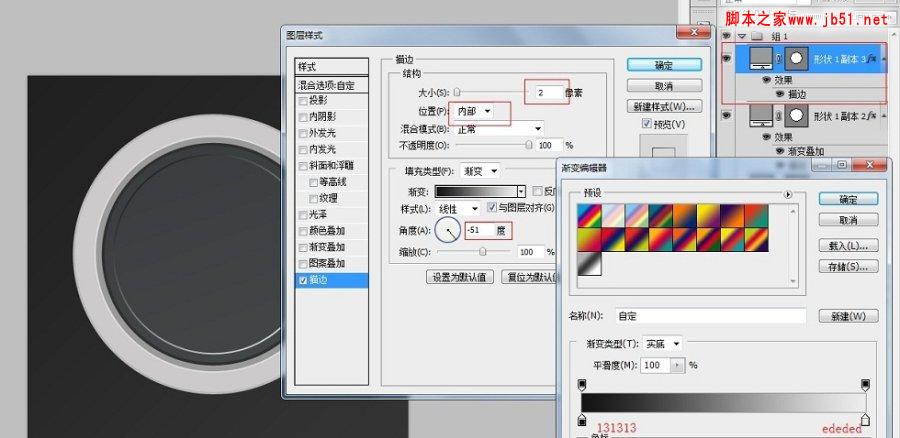The height and width of the screenshot is (438, 900).
Task: Open the 渐变叠加 row in style list
Action: [331, 247]
